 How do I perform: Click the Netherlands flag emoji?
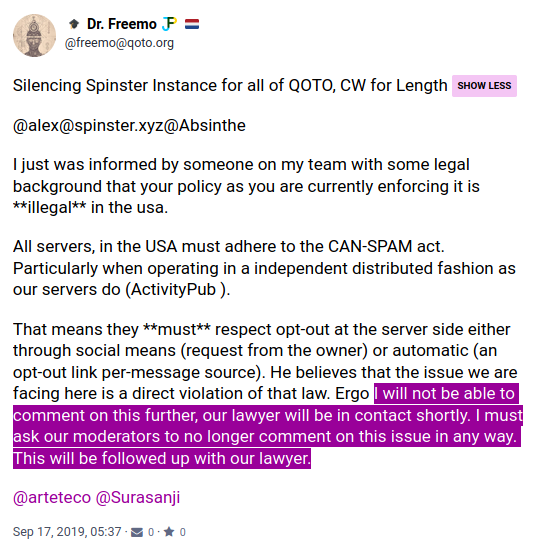click(x=192, y=24)
